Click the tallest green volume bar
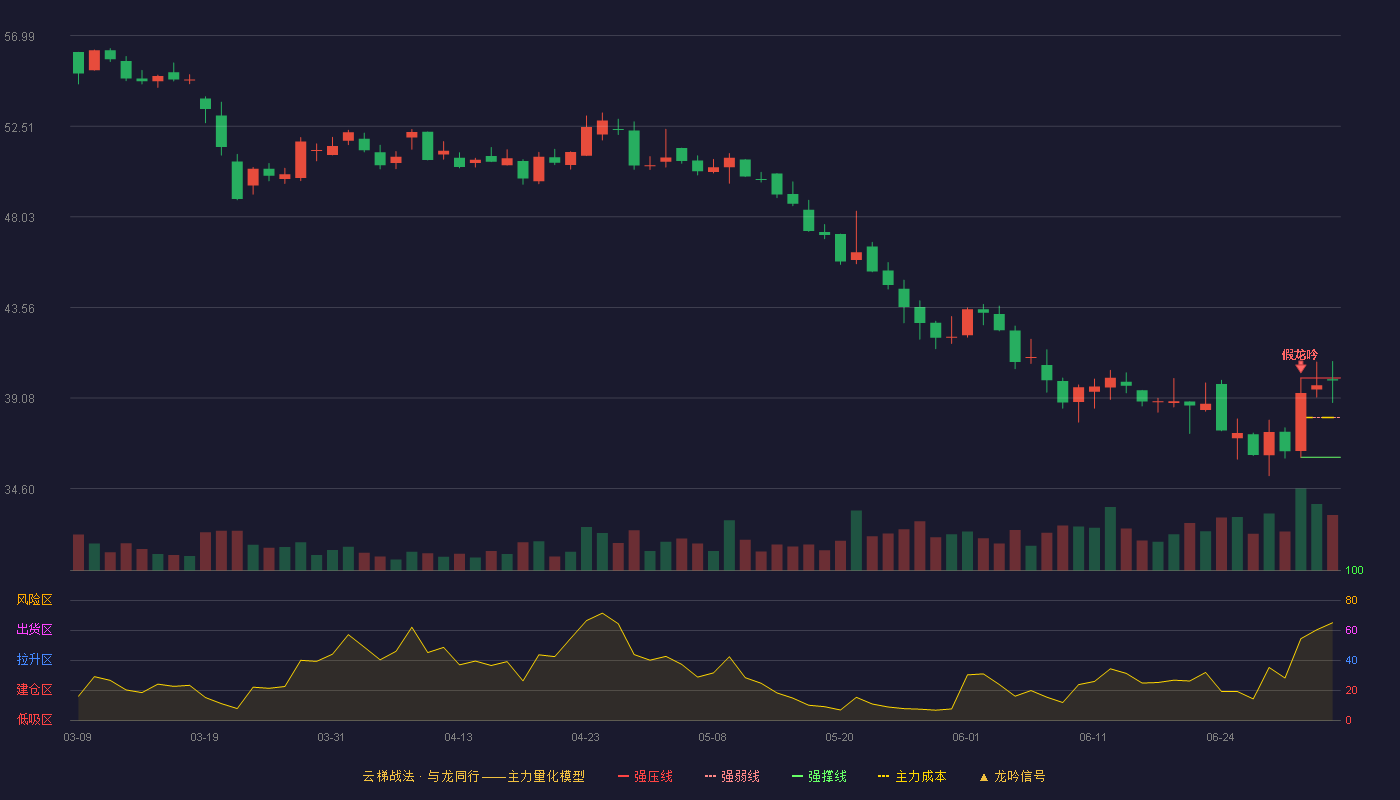This screenshot has height=800, width=1400. (1301, 529)
